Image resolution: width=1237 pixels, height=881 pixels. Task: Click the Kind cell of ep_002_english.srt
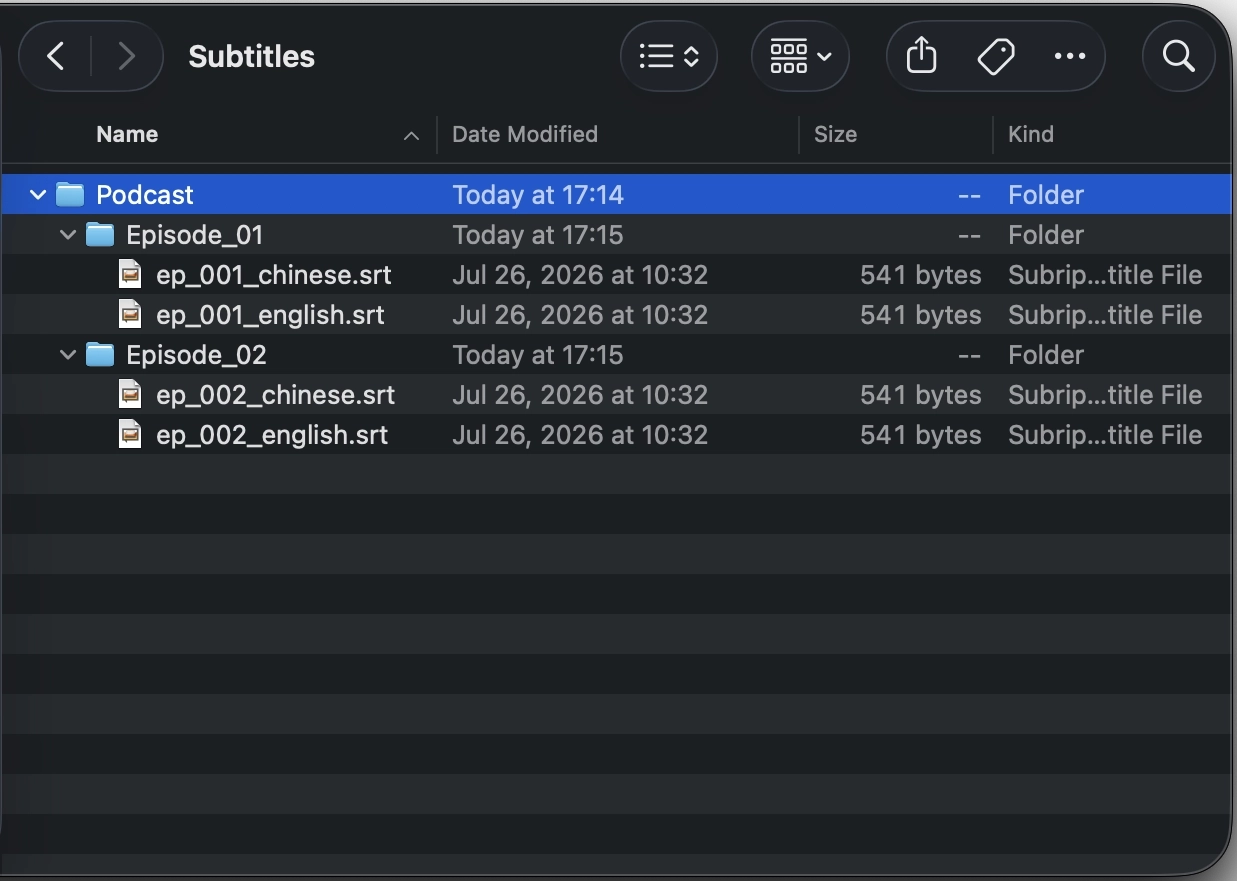tap(1105, 435)
